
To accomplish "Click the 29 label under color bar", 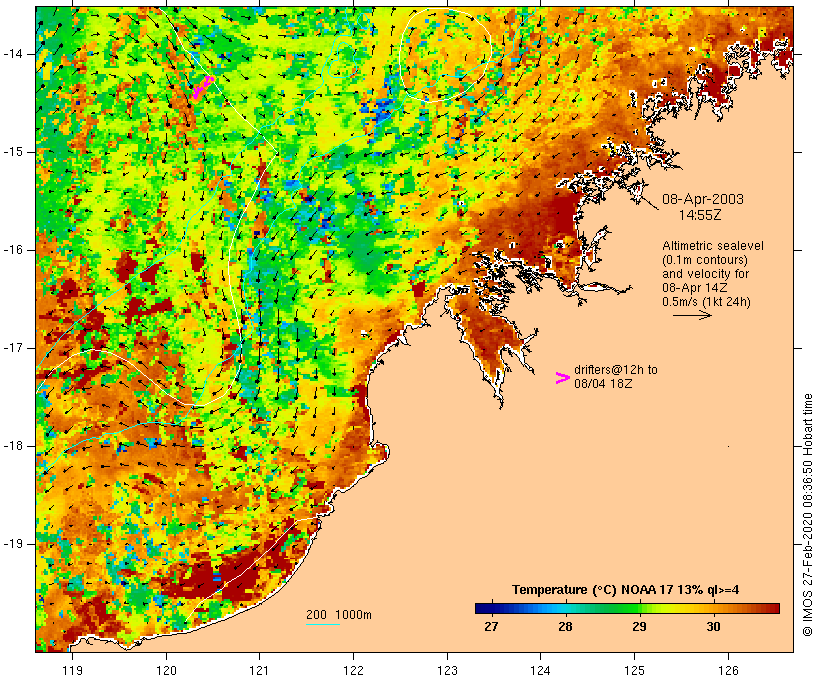I will pos(639,626).
